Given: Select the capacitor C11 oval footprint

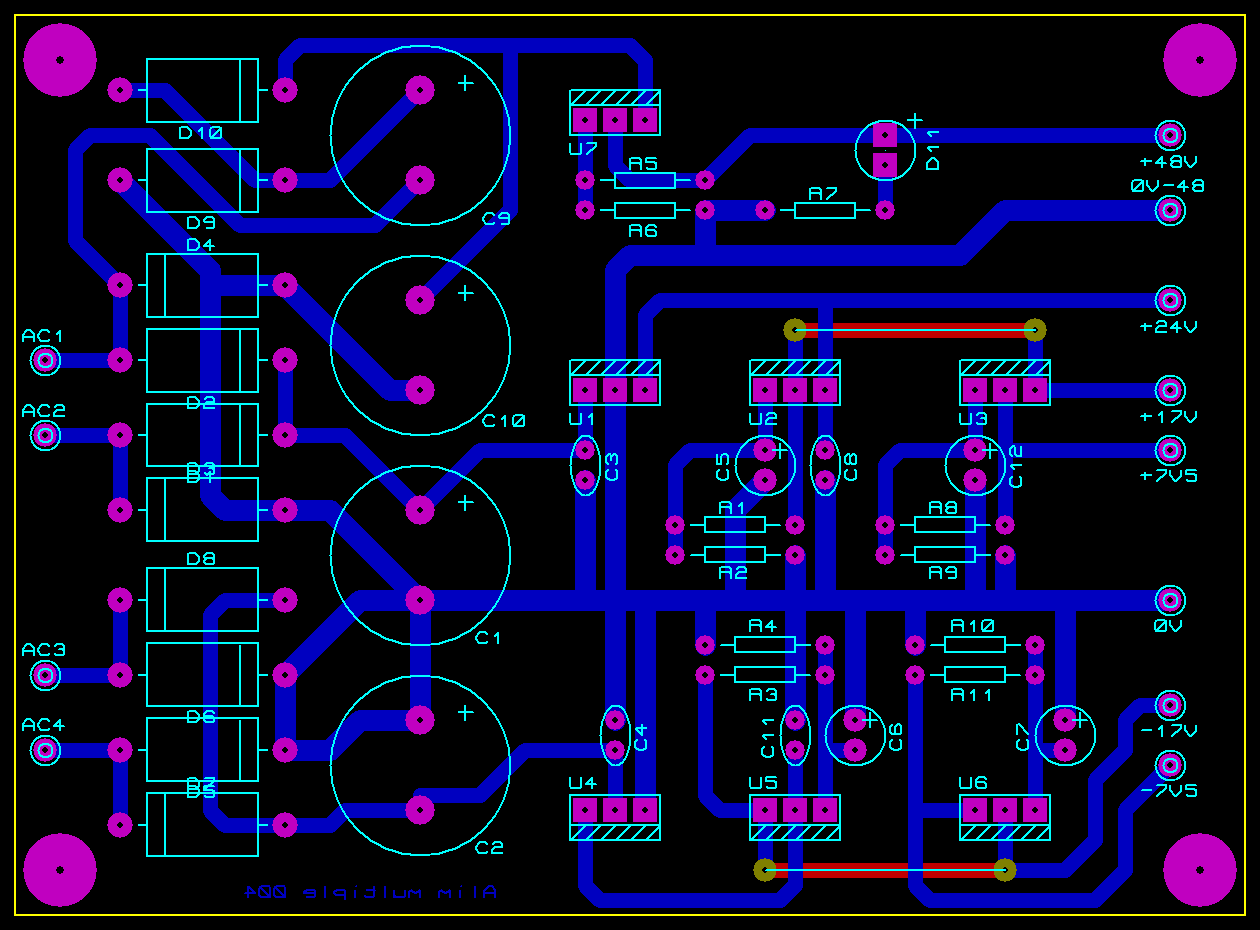Looking at the screenshot, I should pos(795,735).
